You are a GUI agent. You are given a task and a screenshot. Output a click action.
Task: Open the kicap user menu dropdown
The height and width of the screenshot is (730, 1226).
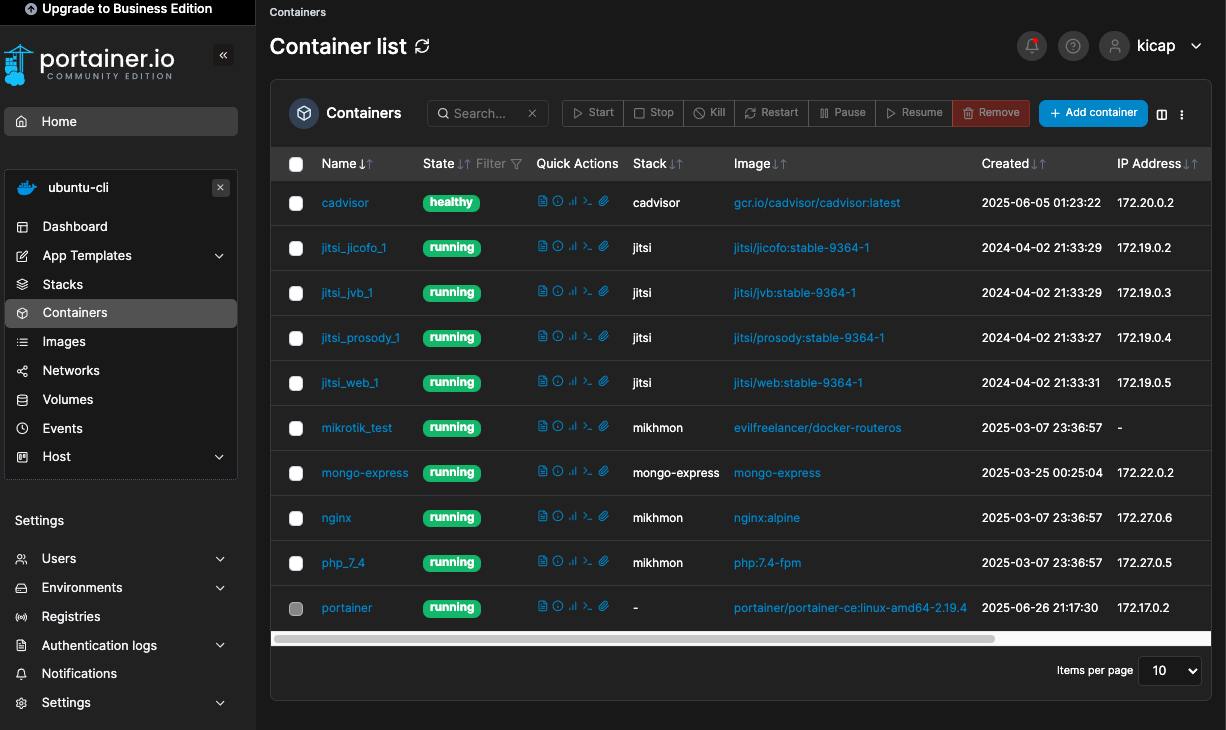[x=1152, y=46]
